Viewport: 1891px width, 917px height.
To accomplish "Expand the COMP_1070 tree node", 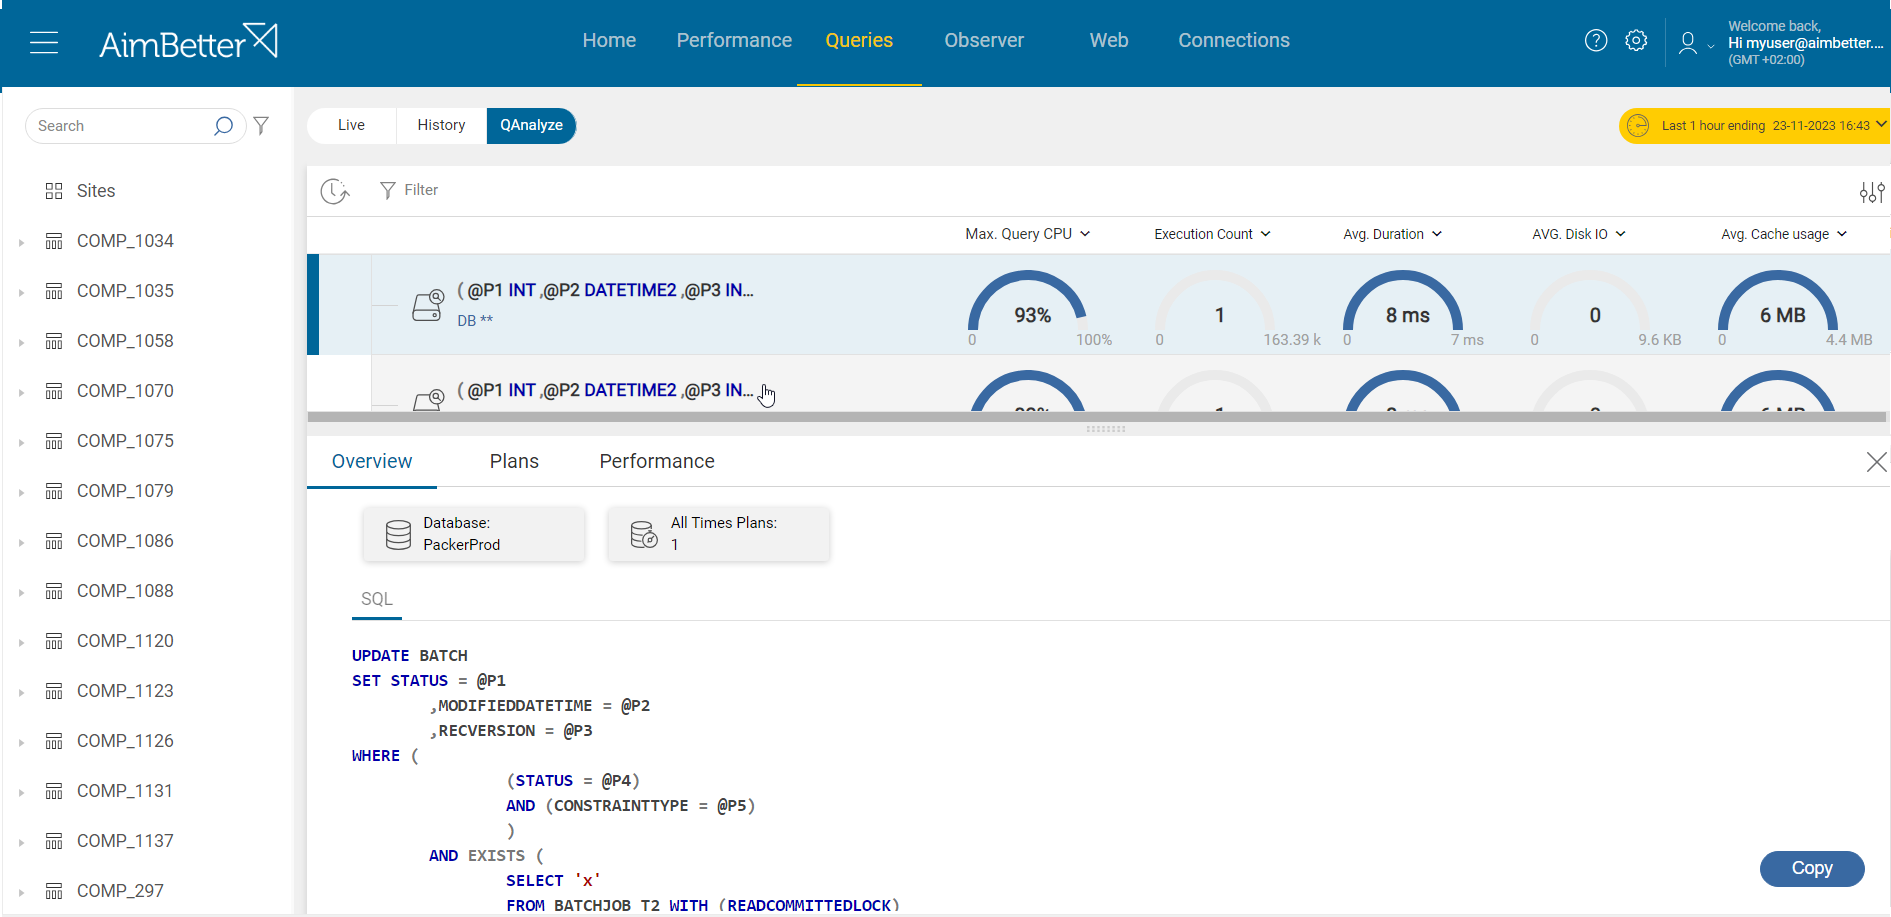I will (x=21, y=392).
